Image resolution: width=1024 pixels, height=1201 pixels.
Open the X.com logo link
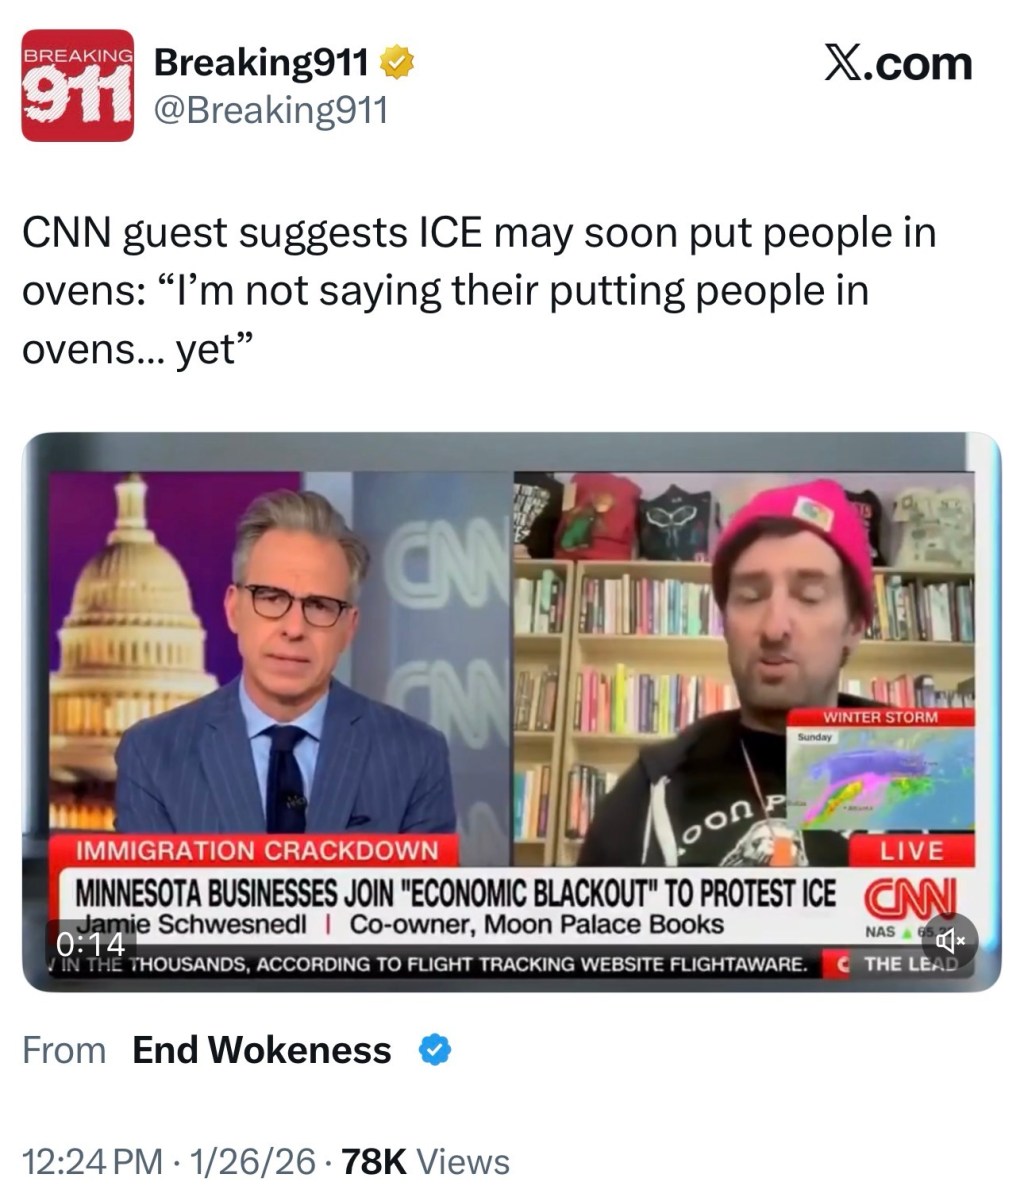tap(897, 65)
